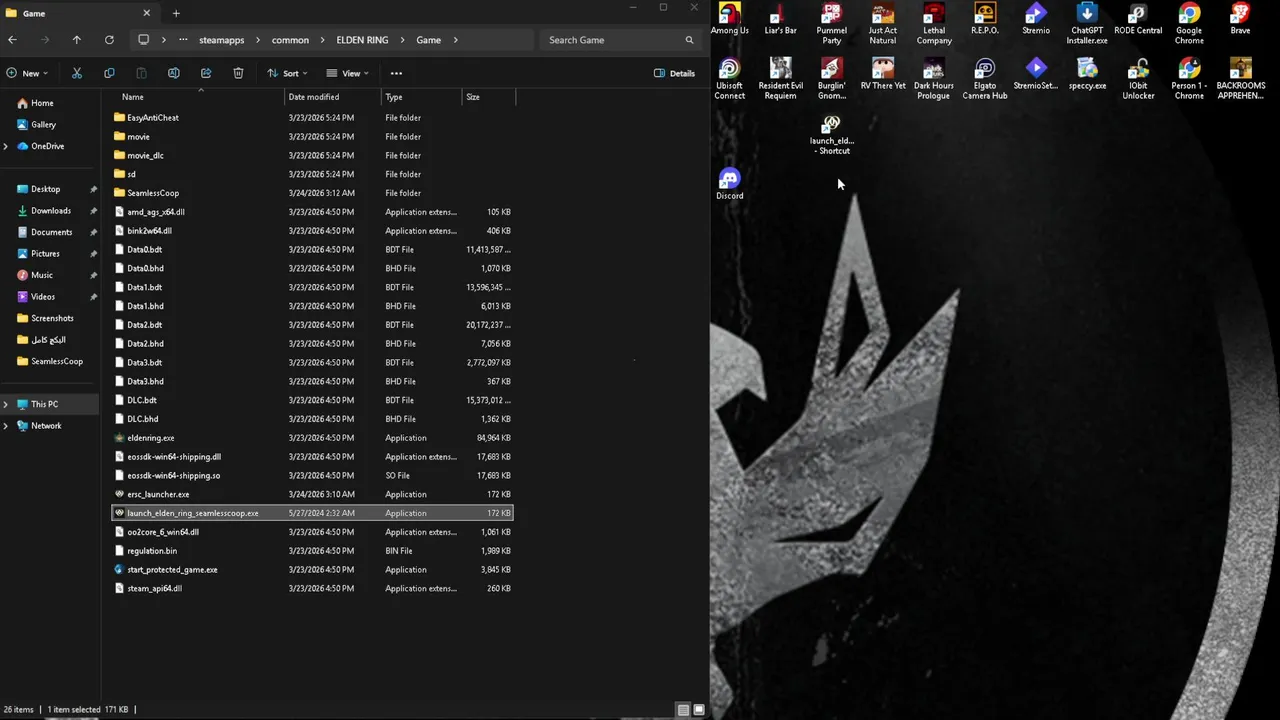Open Google Chrome desktop icon
The width and height of the screenshot is (1280, 720).
(x=1189, y=24)
